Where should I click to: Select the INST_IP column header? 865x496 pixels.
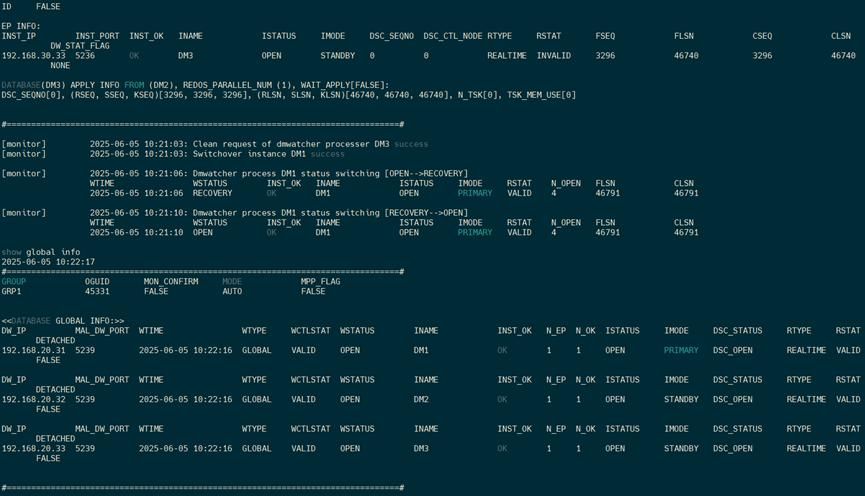click(18, 36)
